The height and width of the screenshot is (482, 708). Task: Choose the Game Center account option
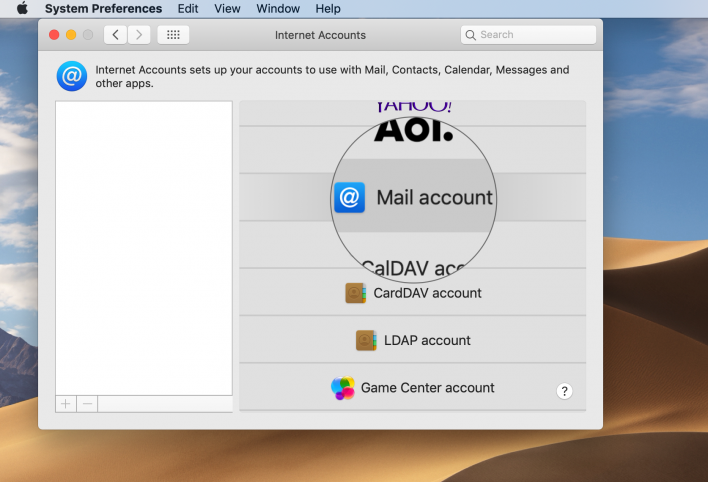point(413,387)
